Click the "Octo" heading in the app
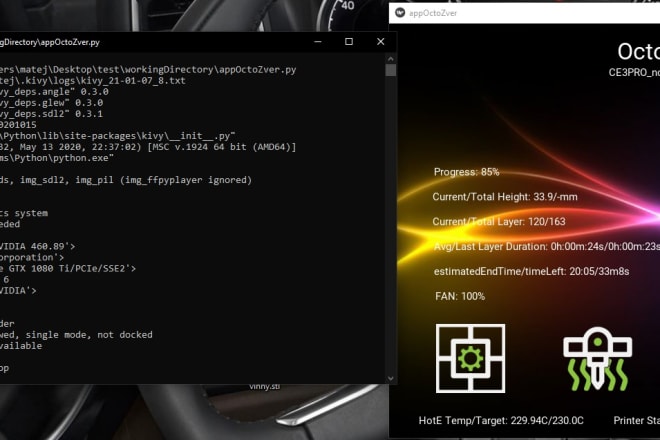The image size is (660, 440). (x=638, y=52)
